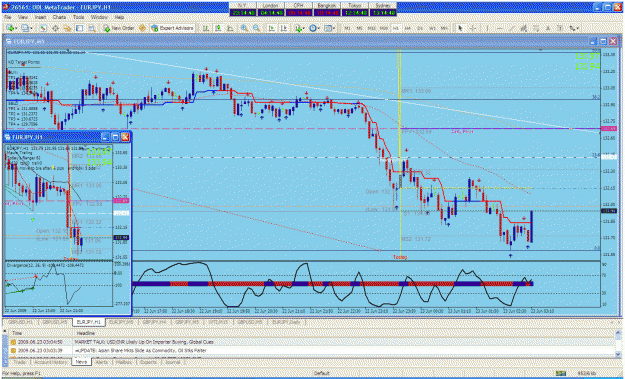Select the W1 timeframe
Screen dimensions: 625x379
pos(432,28)
